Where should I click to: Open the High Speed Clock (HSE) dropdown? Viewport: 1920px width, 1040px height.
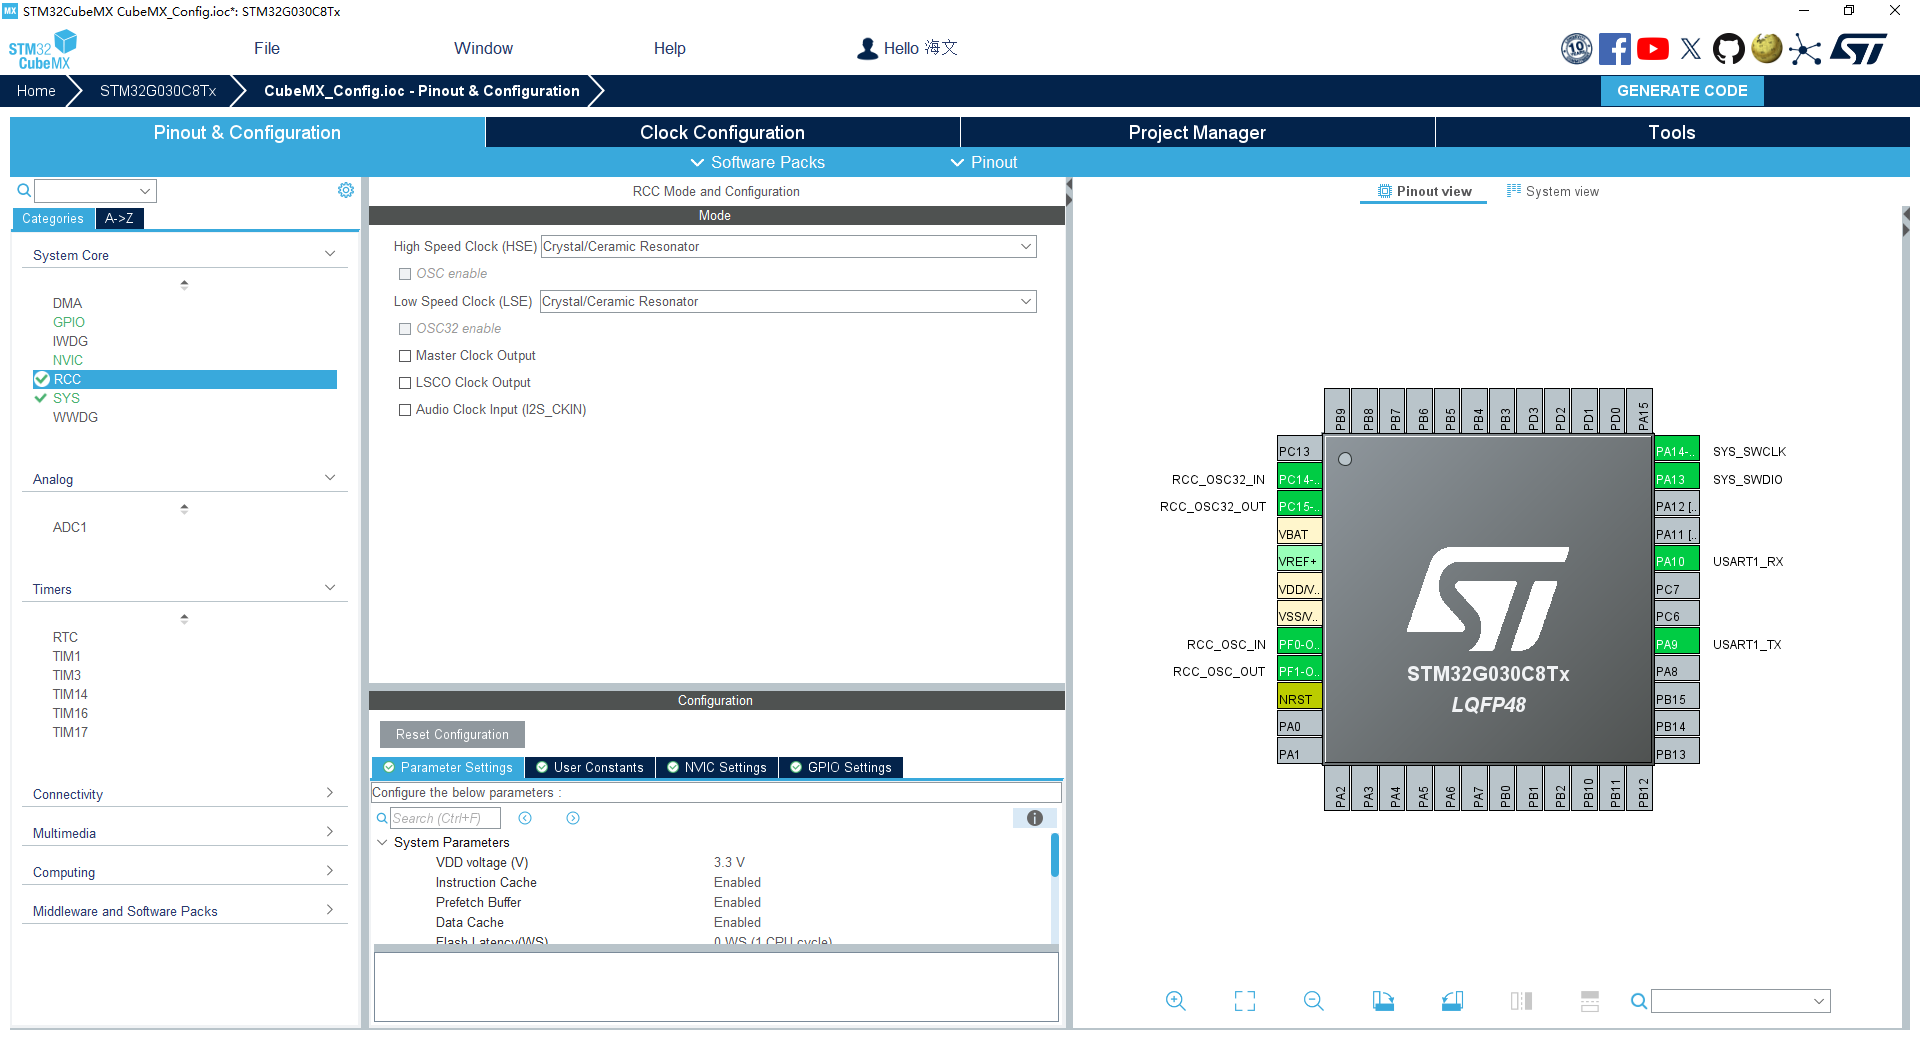coord(788,247)
